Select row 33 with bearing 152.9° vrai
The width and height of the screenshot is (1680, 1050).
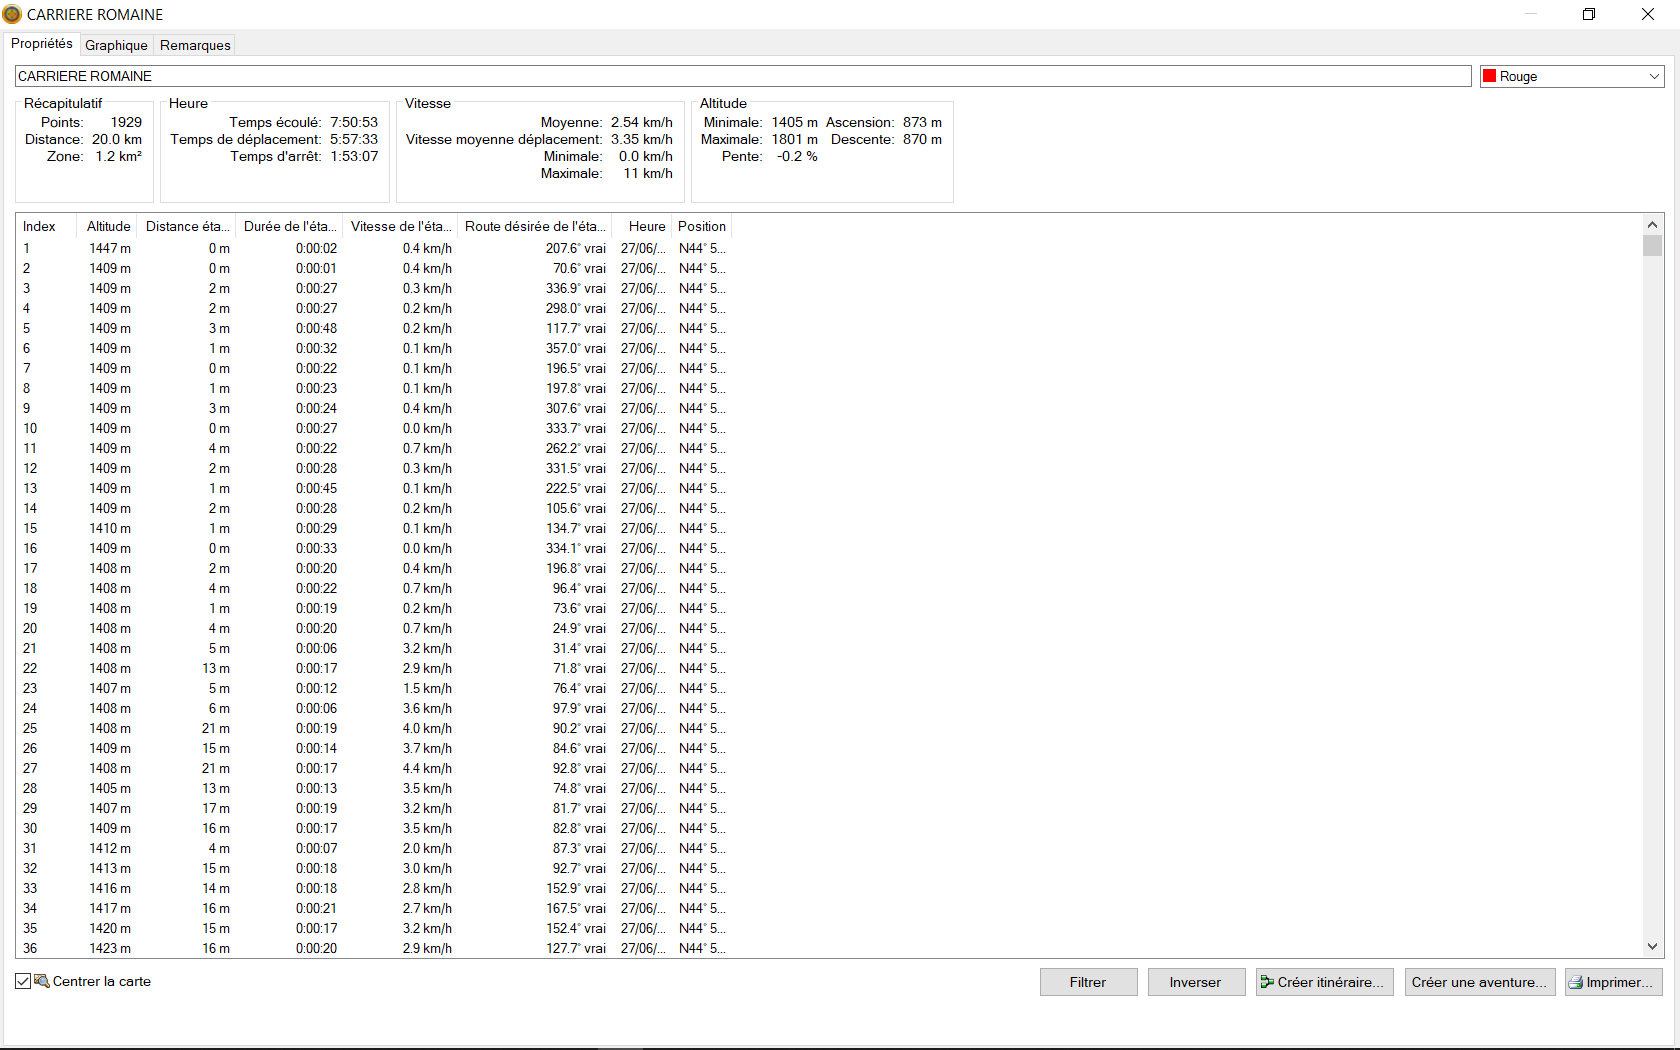(374, 888)
